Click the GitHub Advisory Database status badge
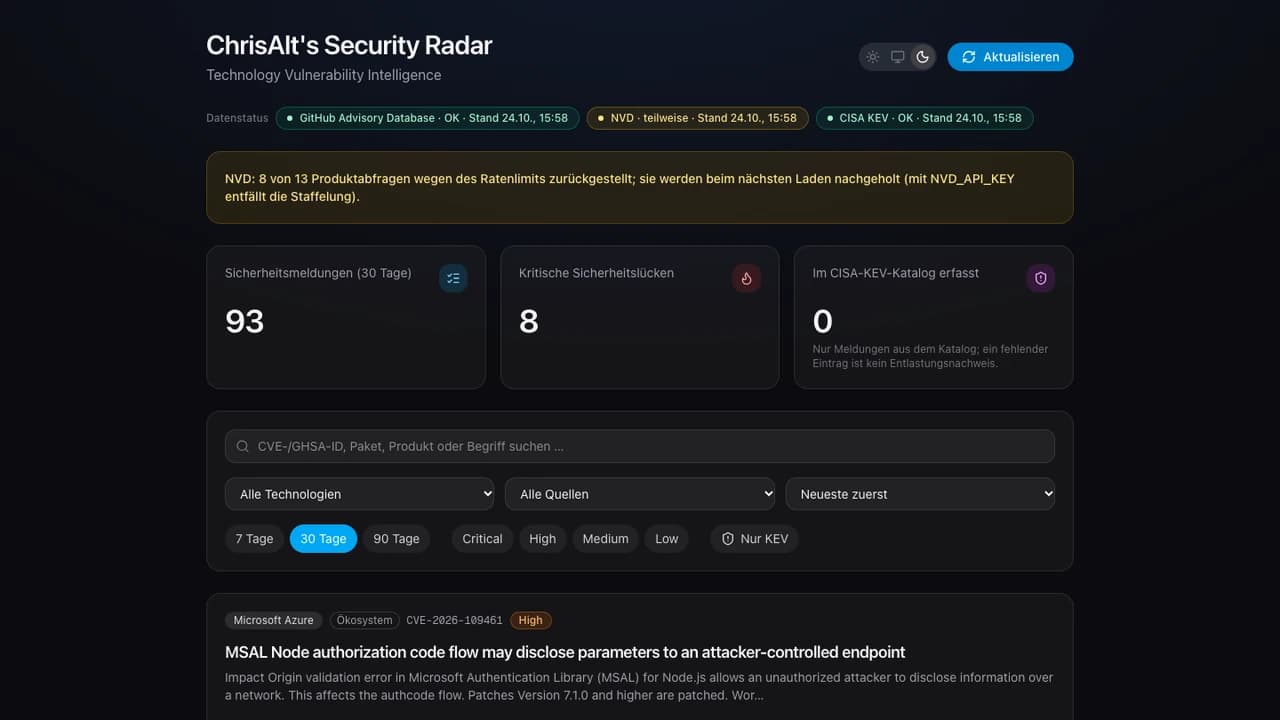This screenshot has height=720, width=1280. click(x=426, y=118)
